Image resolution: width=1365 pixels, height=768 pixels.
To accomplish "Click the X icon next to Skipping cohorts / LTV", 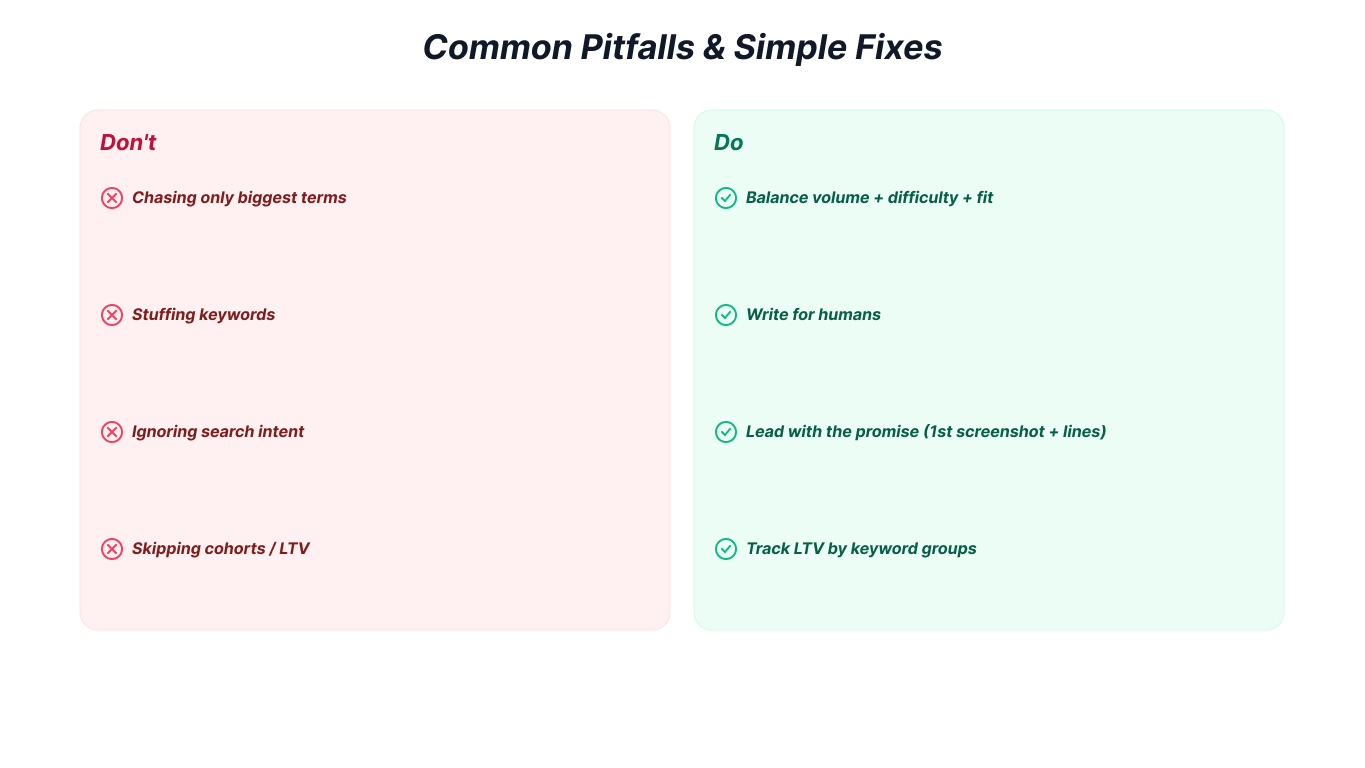I will 112,549.
